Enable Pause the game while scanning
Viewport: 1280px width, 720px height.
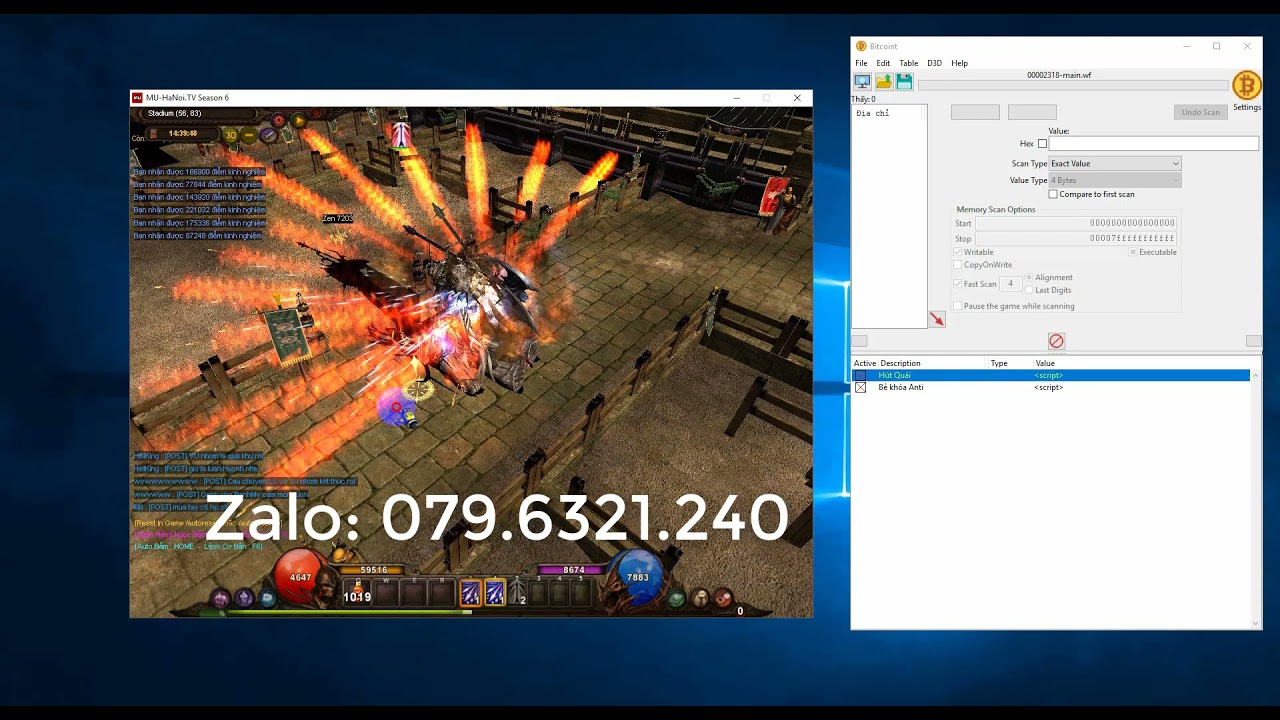coord(958,306)
